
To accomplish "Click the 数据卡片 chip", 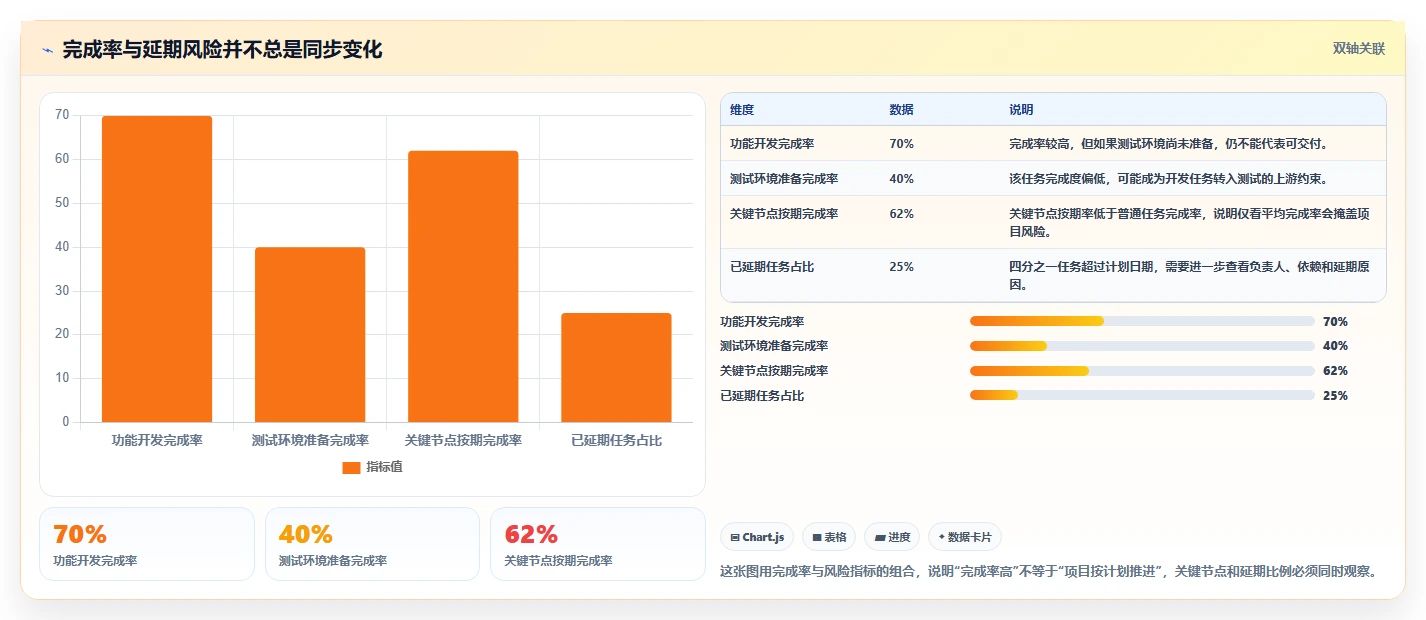I will point(965,537).
